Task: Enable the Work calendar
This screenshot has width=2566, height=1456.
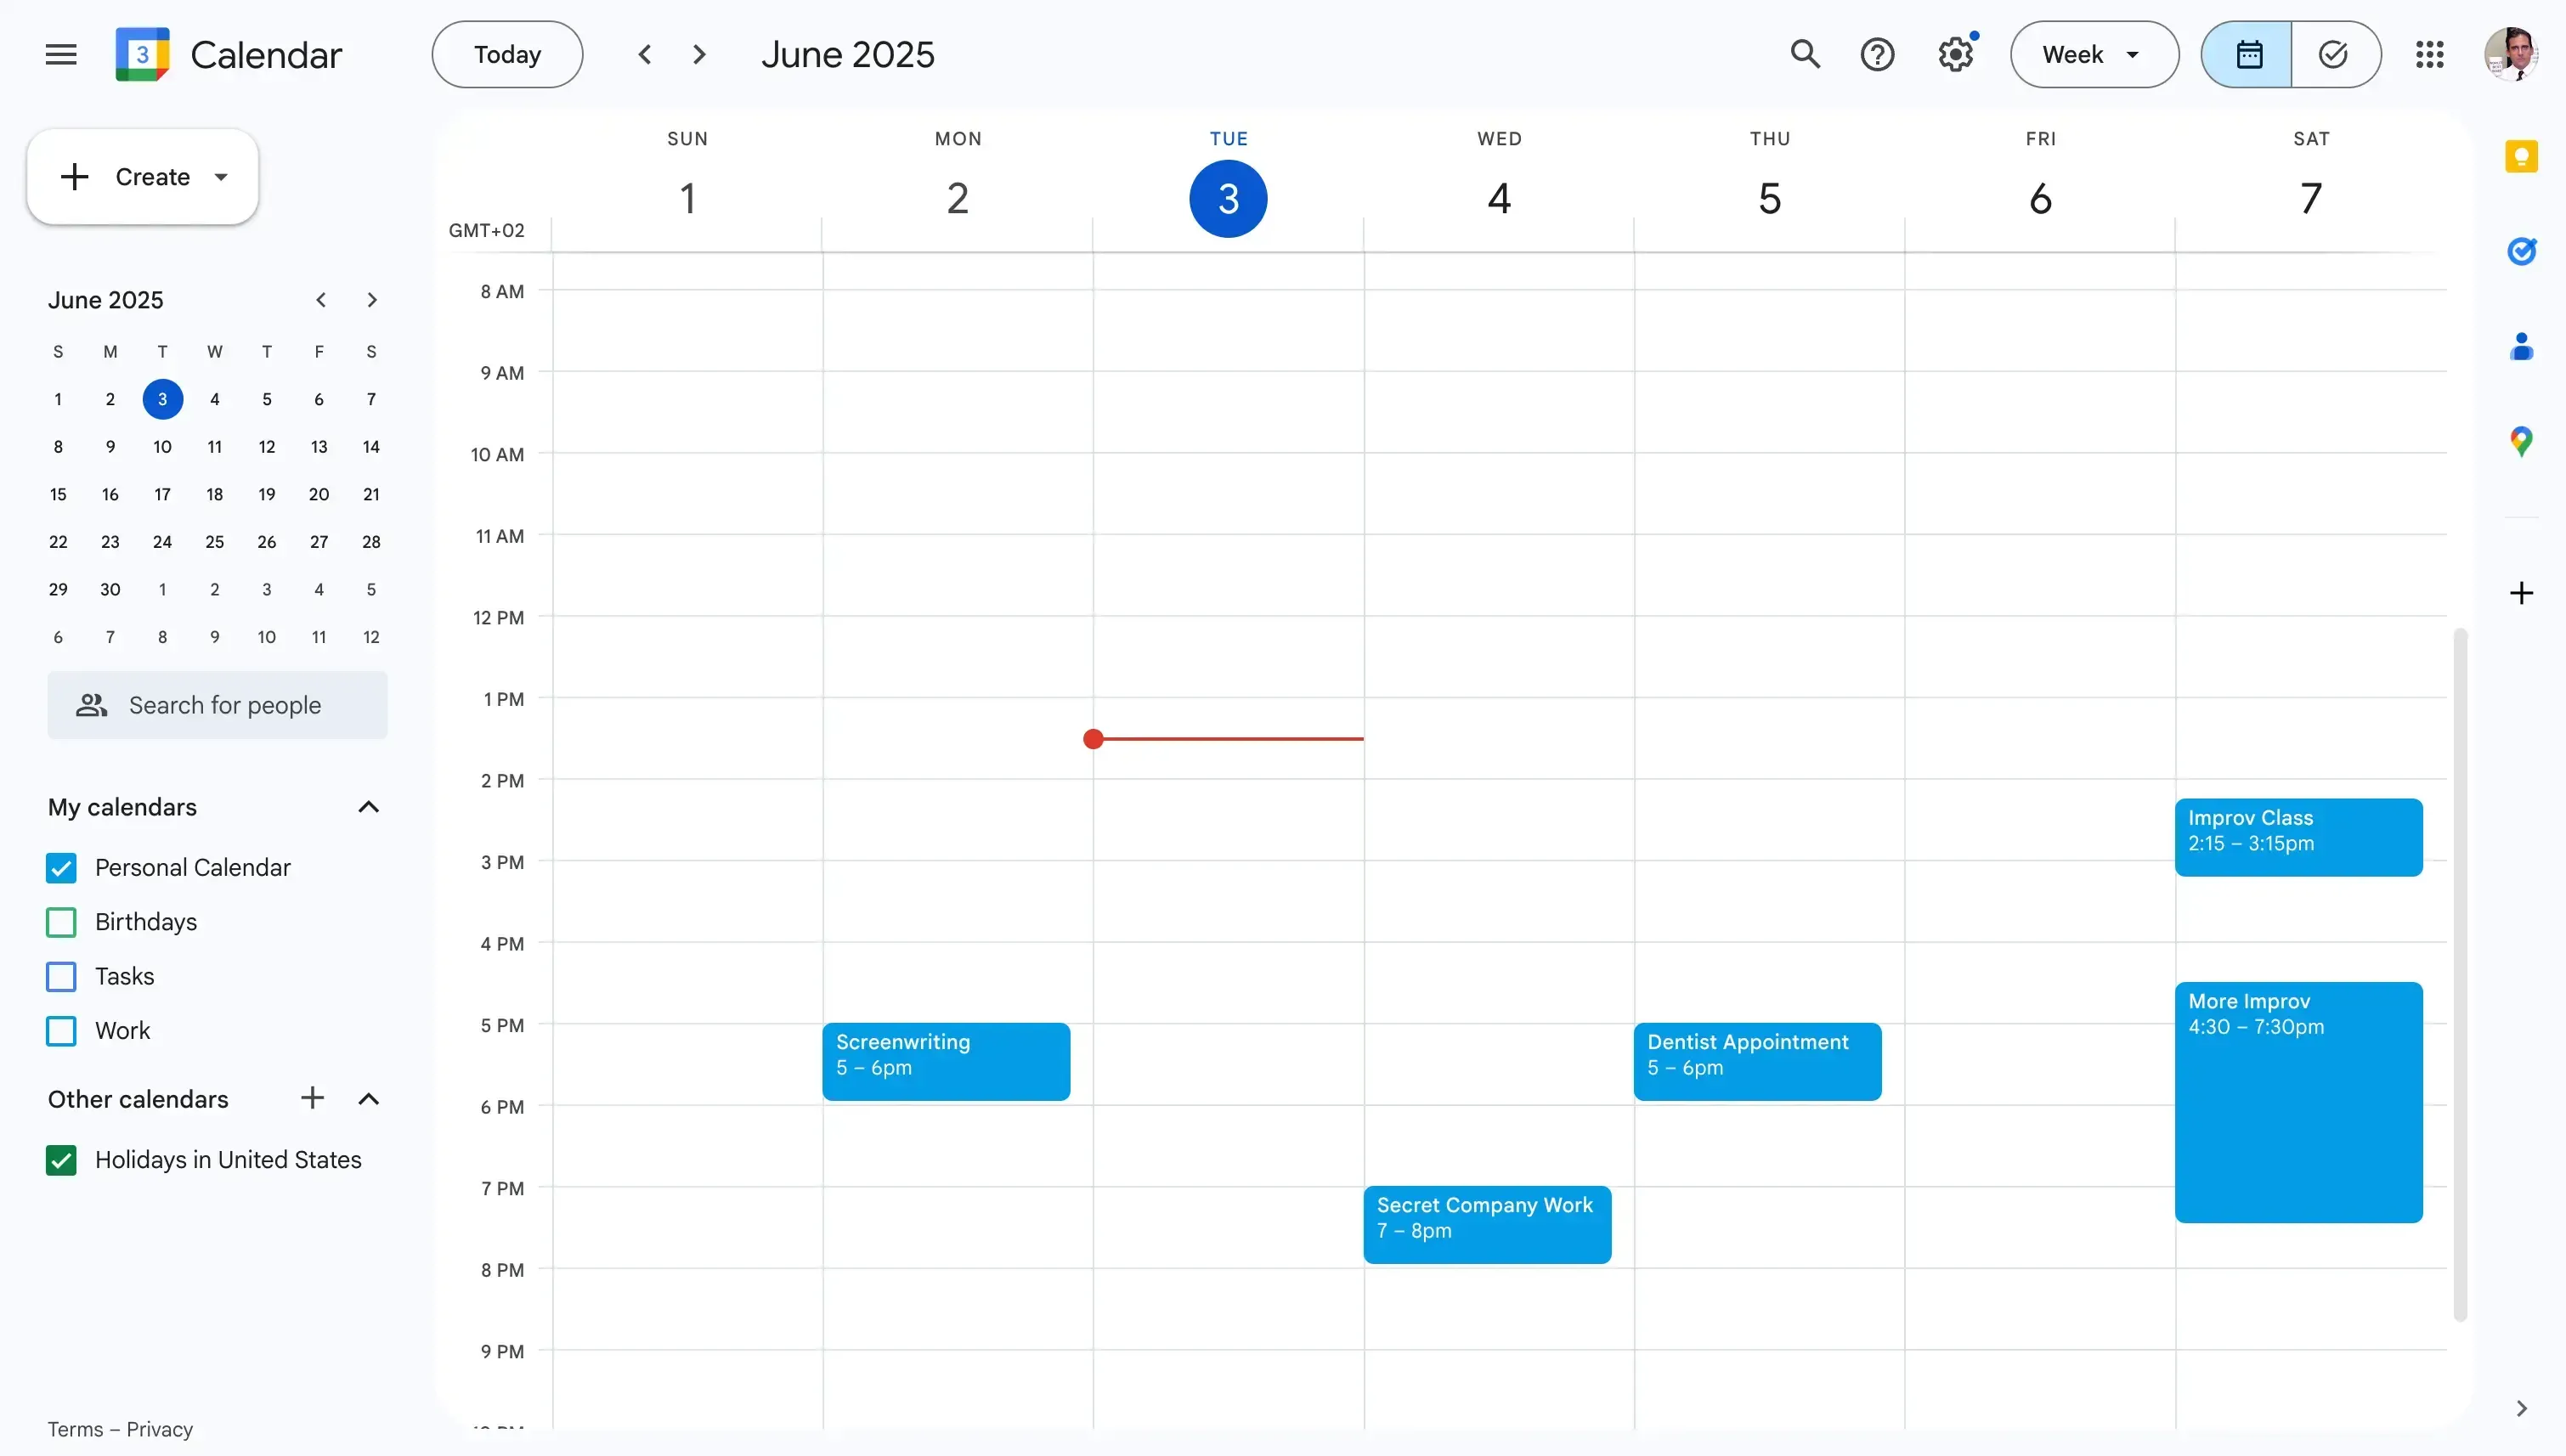Action: [61, 1031]
